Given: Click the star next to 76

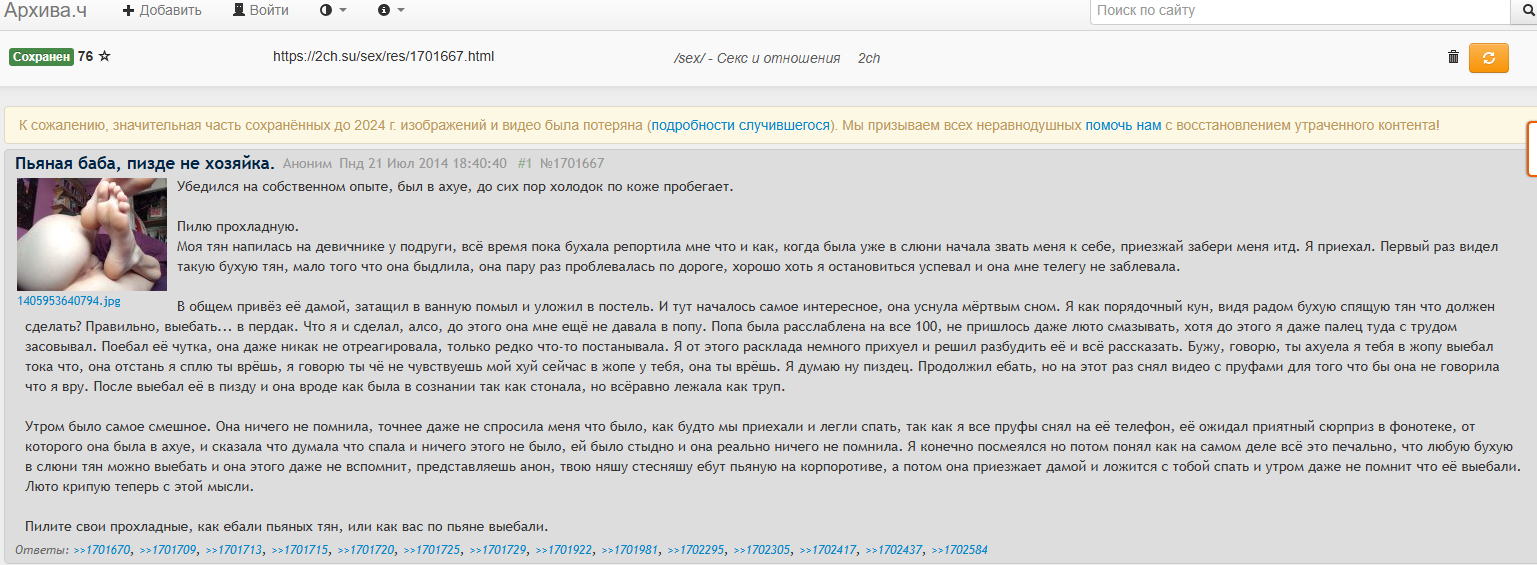Looking at the screenshot, I should pos(104,56).
